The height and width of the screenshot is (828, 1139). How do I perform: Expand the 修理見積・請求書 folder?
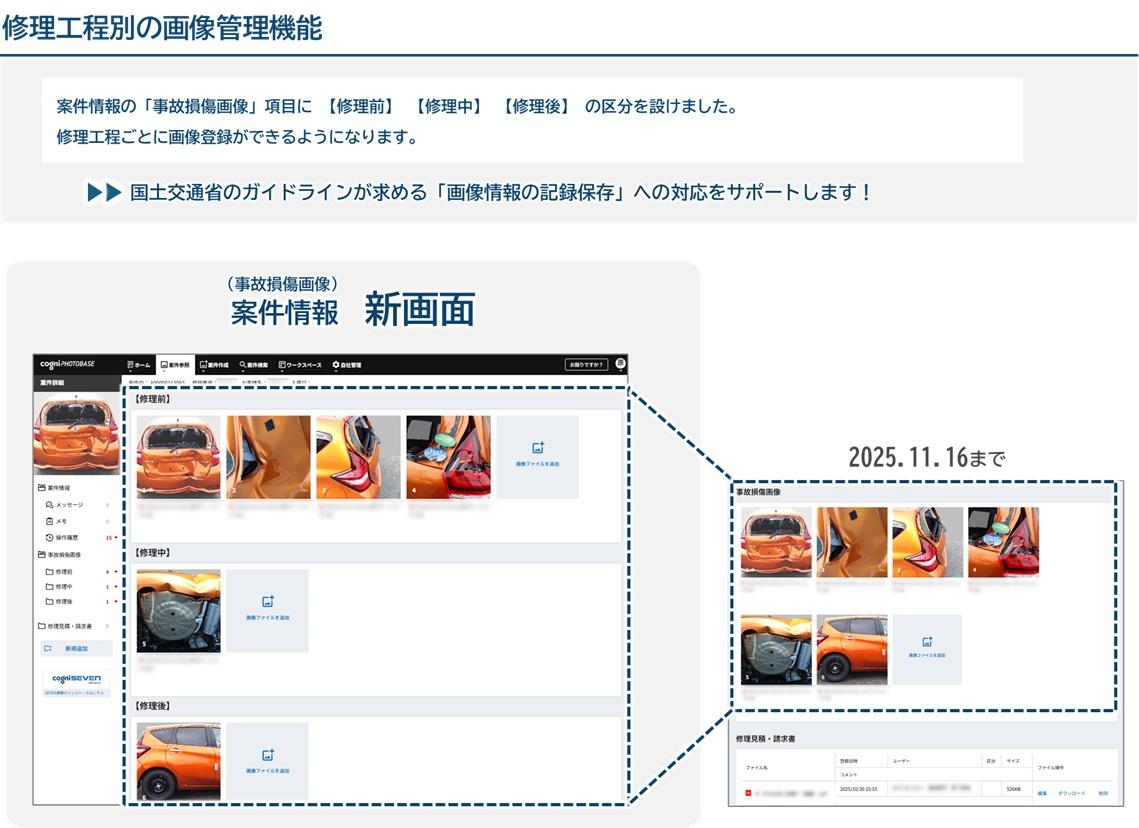[70, 625]
